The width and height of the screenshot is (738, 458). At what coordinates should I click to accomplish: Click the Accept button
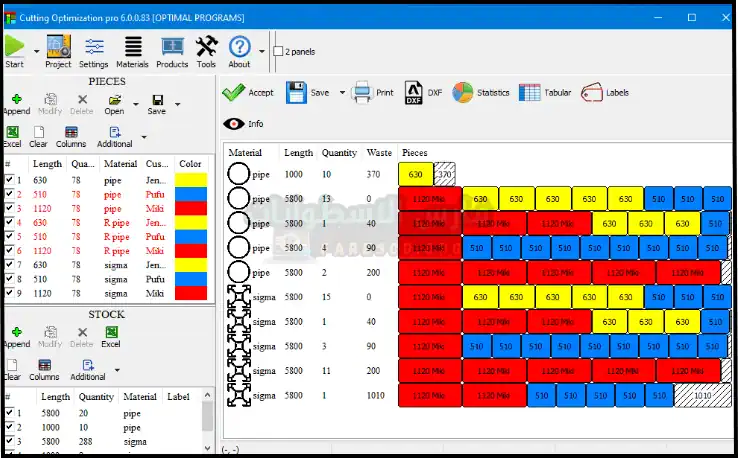click(248, 93)
